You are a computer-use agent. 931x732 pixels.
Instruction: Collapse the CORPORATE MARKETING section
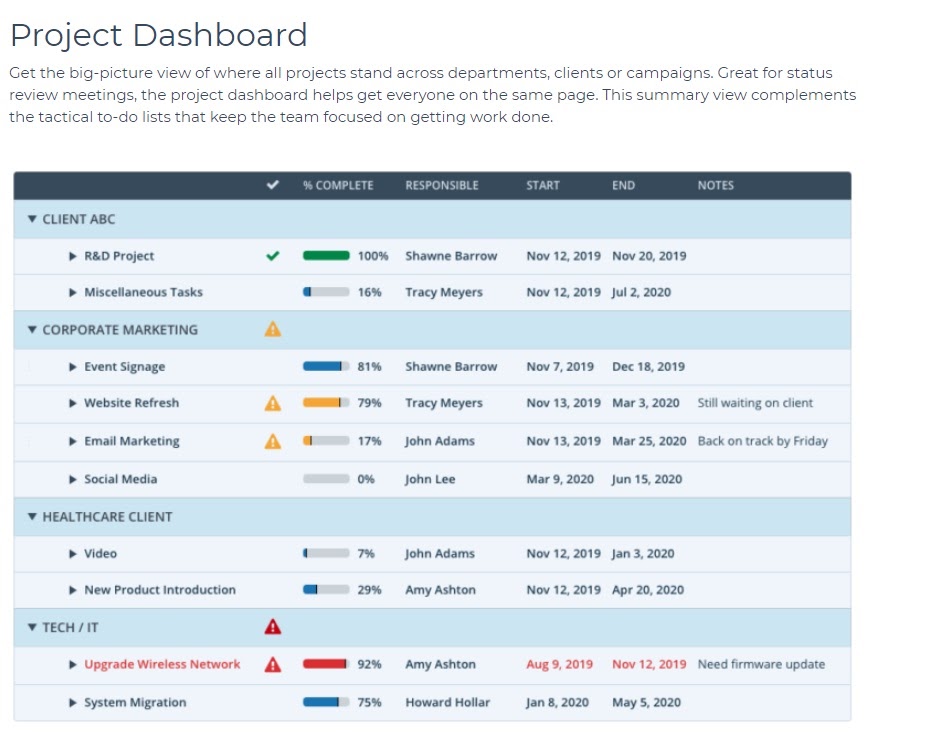[x=31, y=329]
